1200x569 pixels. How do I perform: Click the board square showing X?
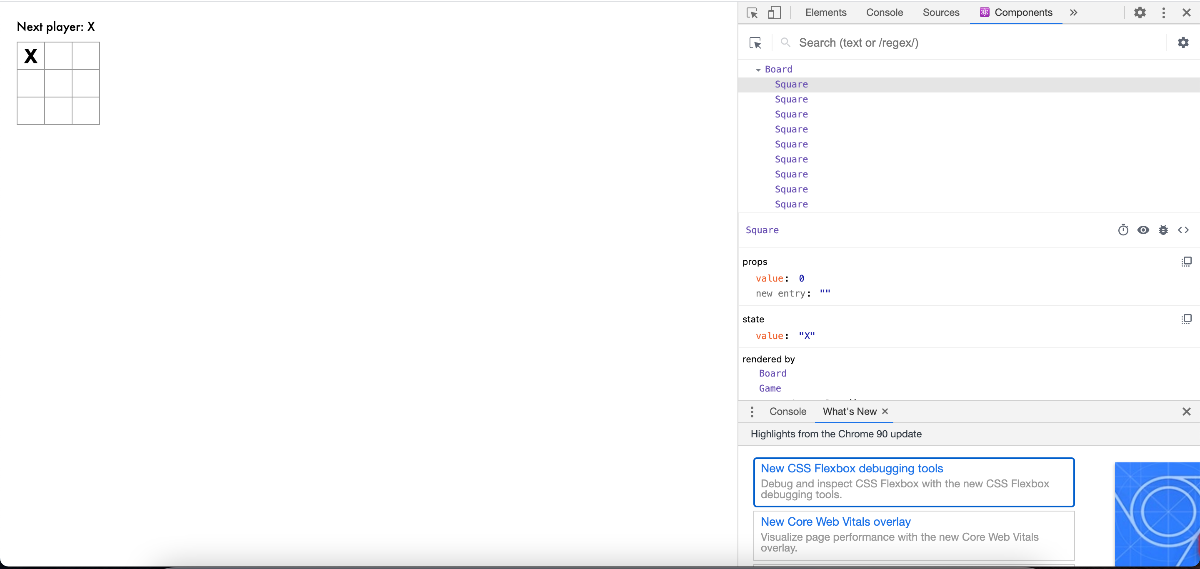(31, 56)
